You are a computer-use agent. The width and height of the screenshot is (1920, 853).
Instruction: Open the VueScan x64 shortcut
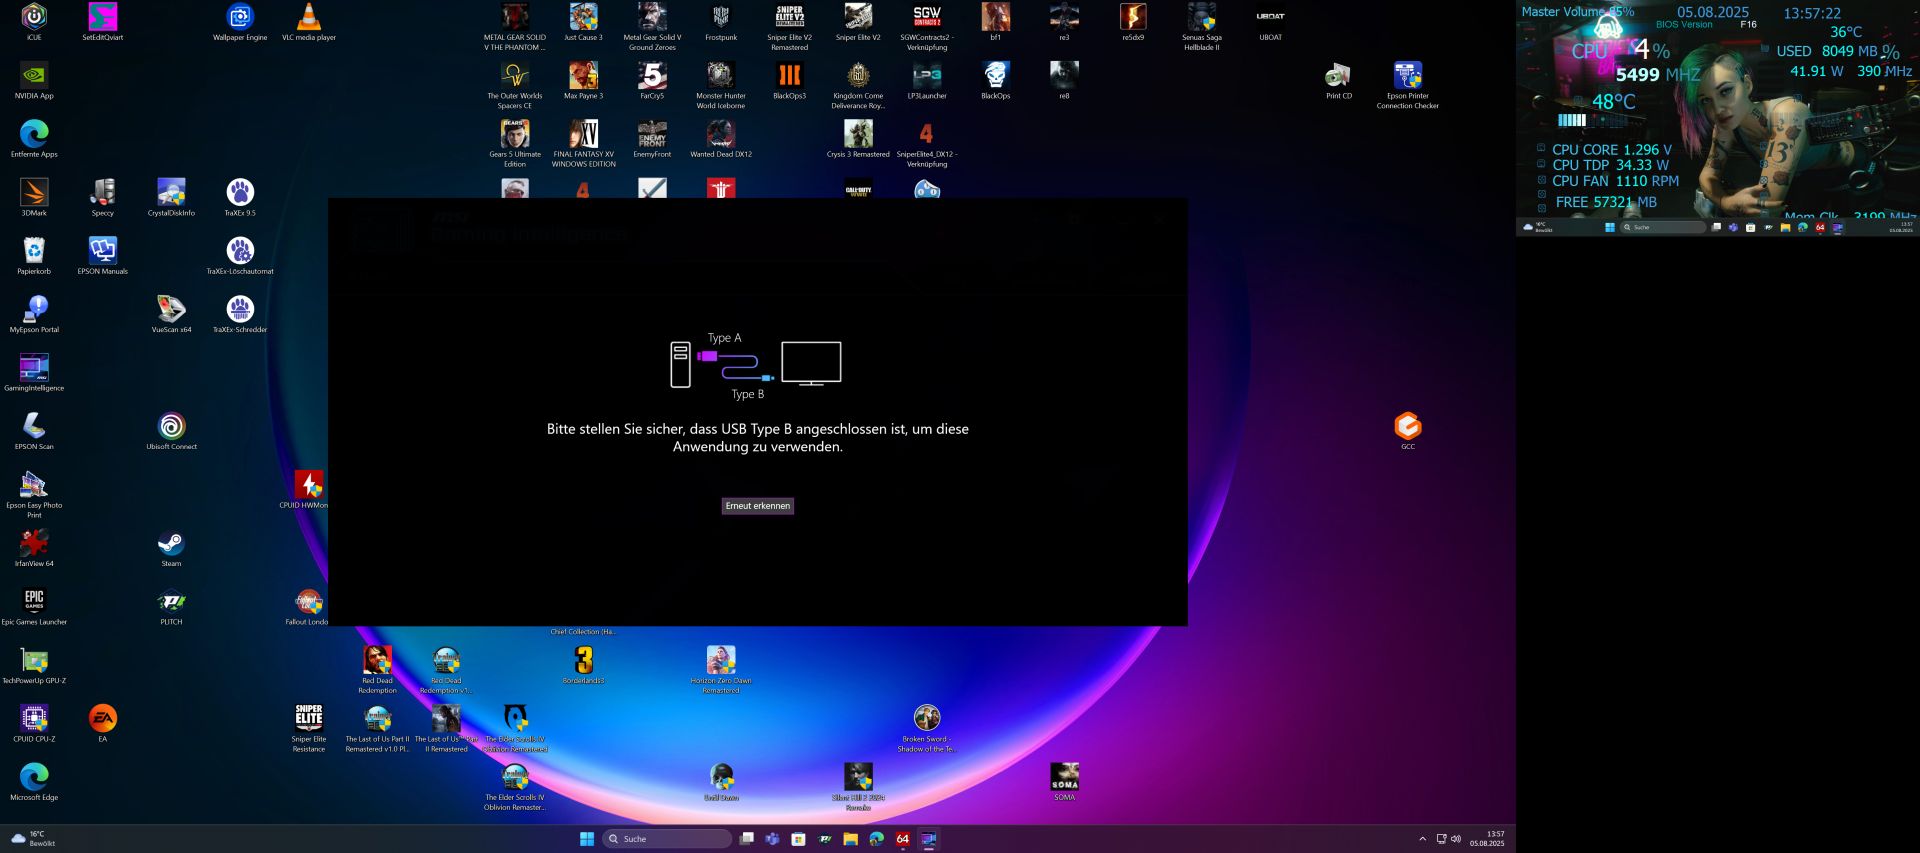(x=171, y=315)
